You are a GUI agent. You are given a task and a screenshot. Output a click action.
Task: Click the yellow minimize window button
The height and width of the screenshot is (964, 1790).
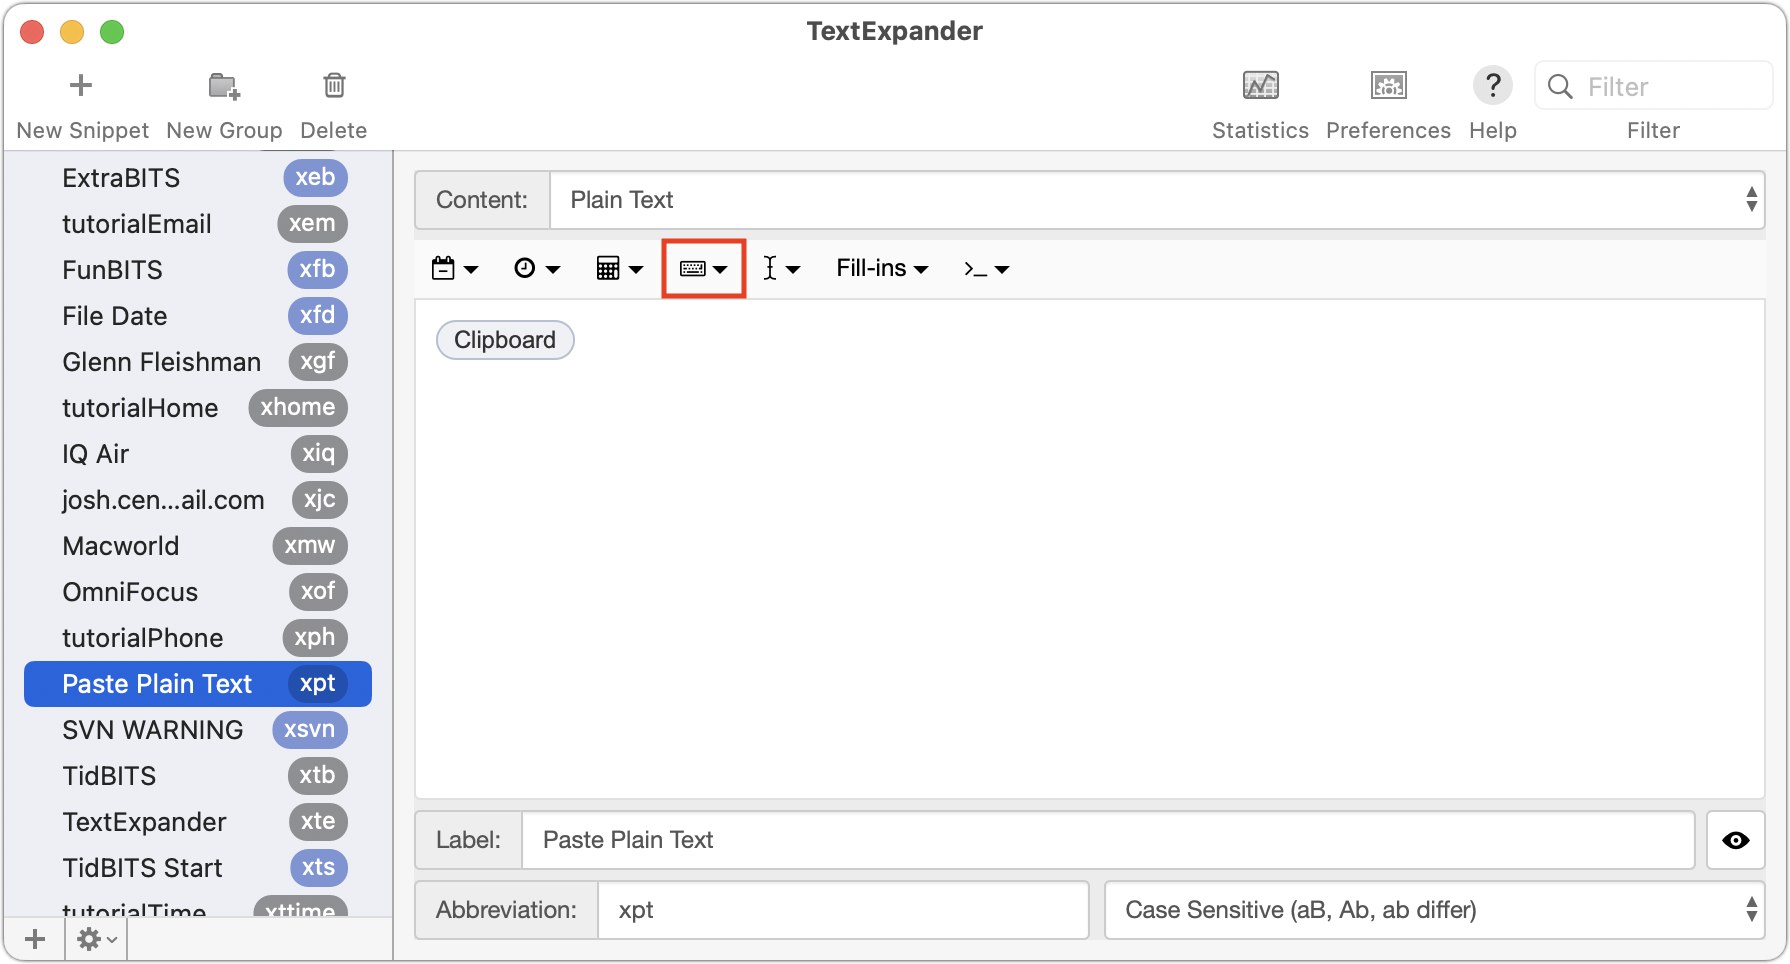[72, 32]
